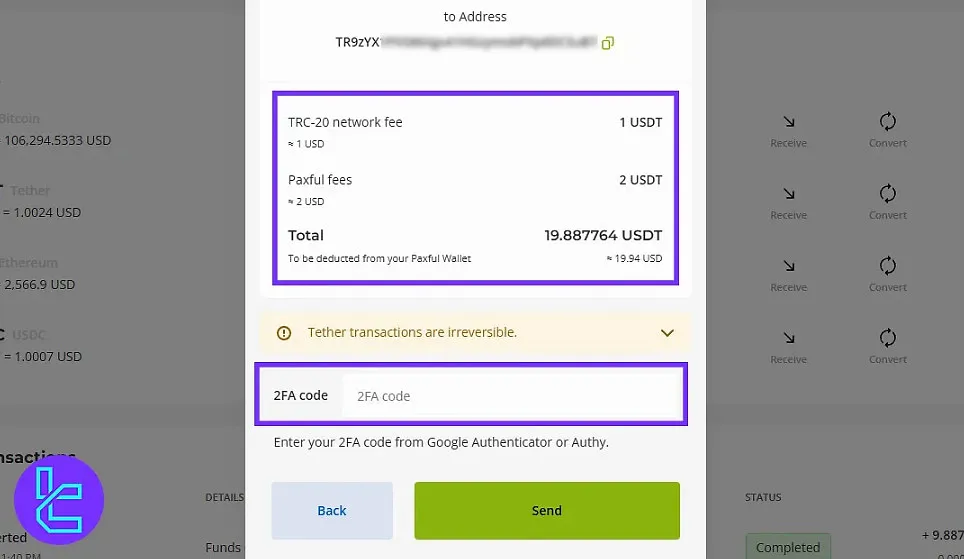The height and width of the screenshot is (559, 964).
Task: Click the Completed status badge
Action: 788,546
